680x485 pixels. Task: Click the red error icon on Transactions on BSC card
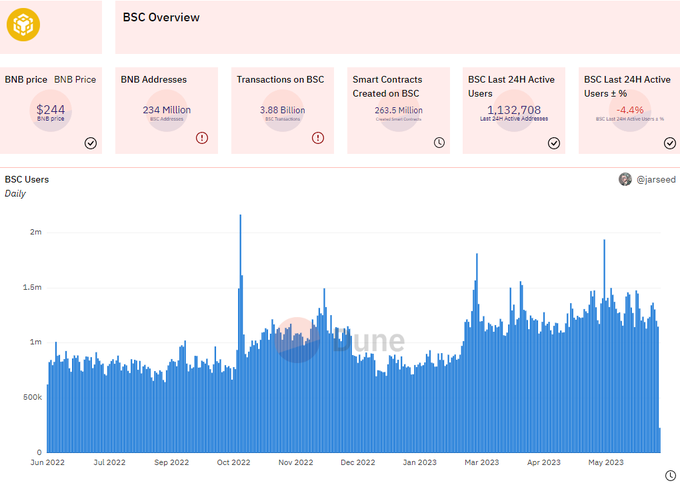coord(318,138)
